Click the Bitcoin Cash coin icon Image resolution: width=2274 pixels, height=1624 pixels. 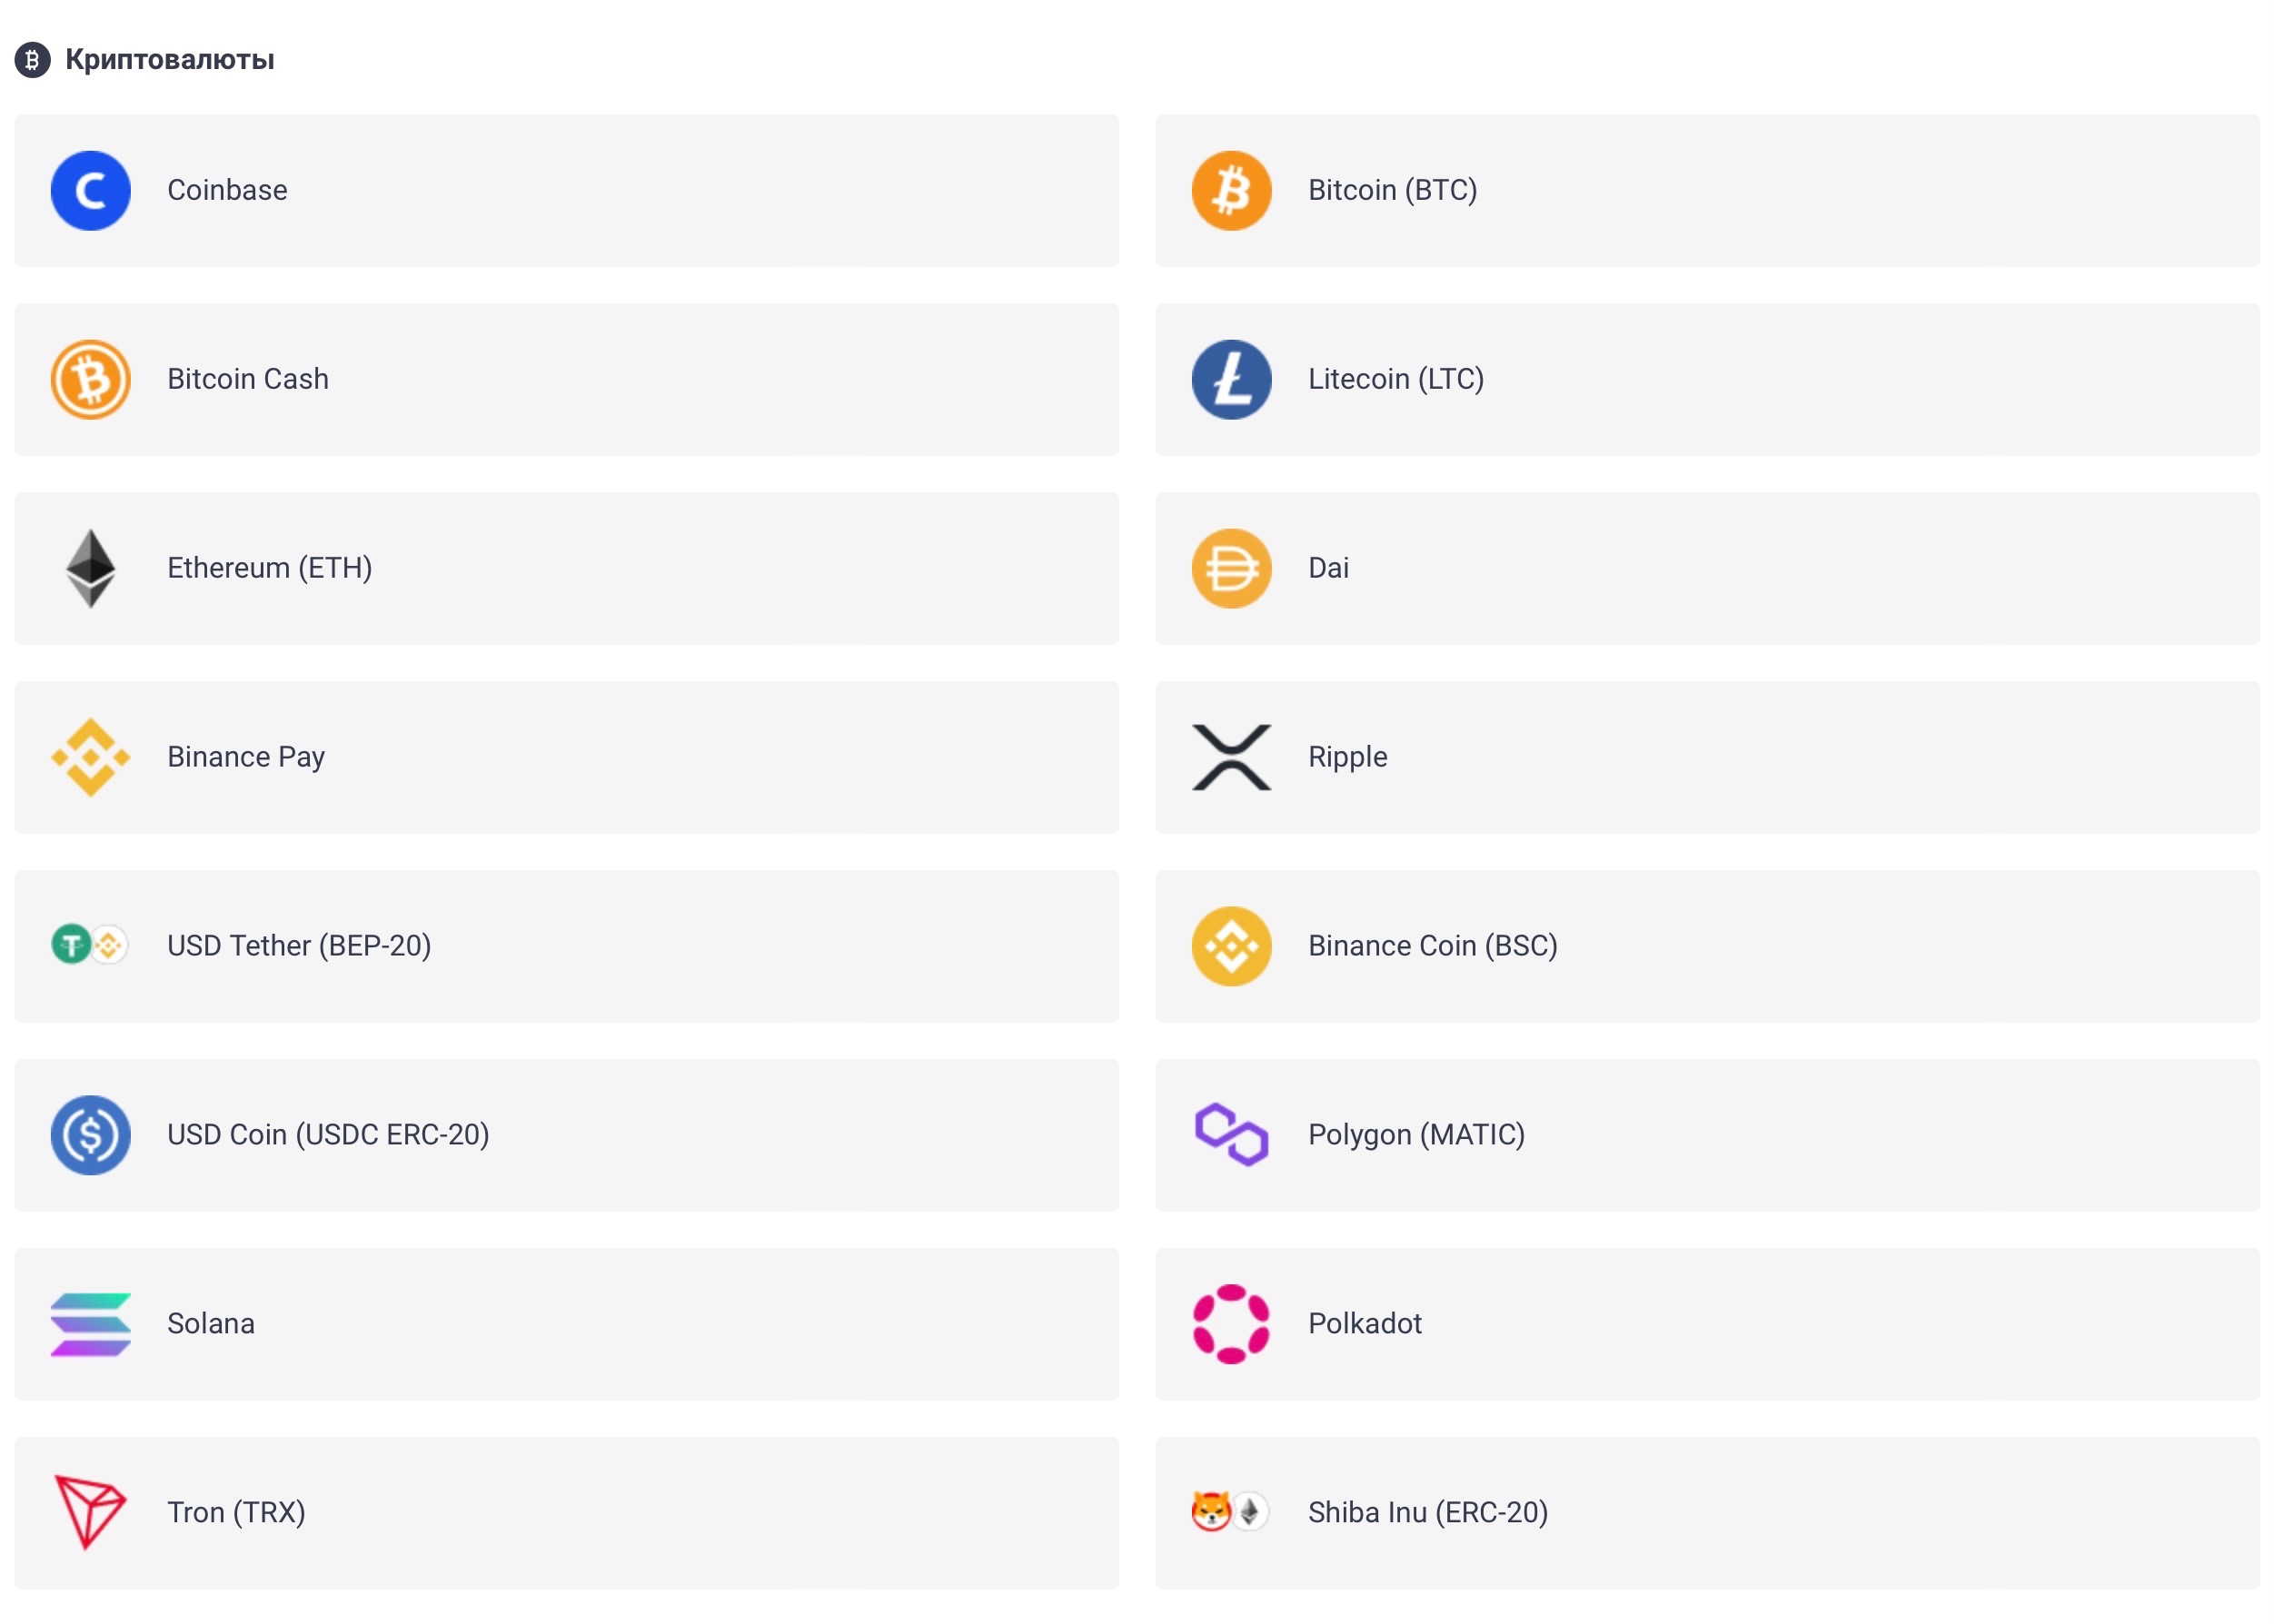90,379
